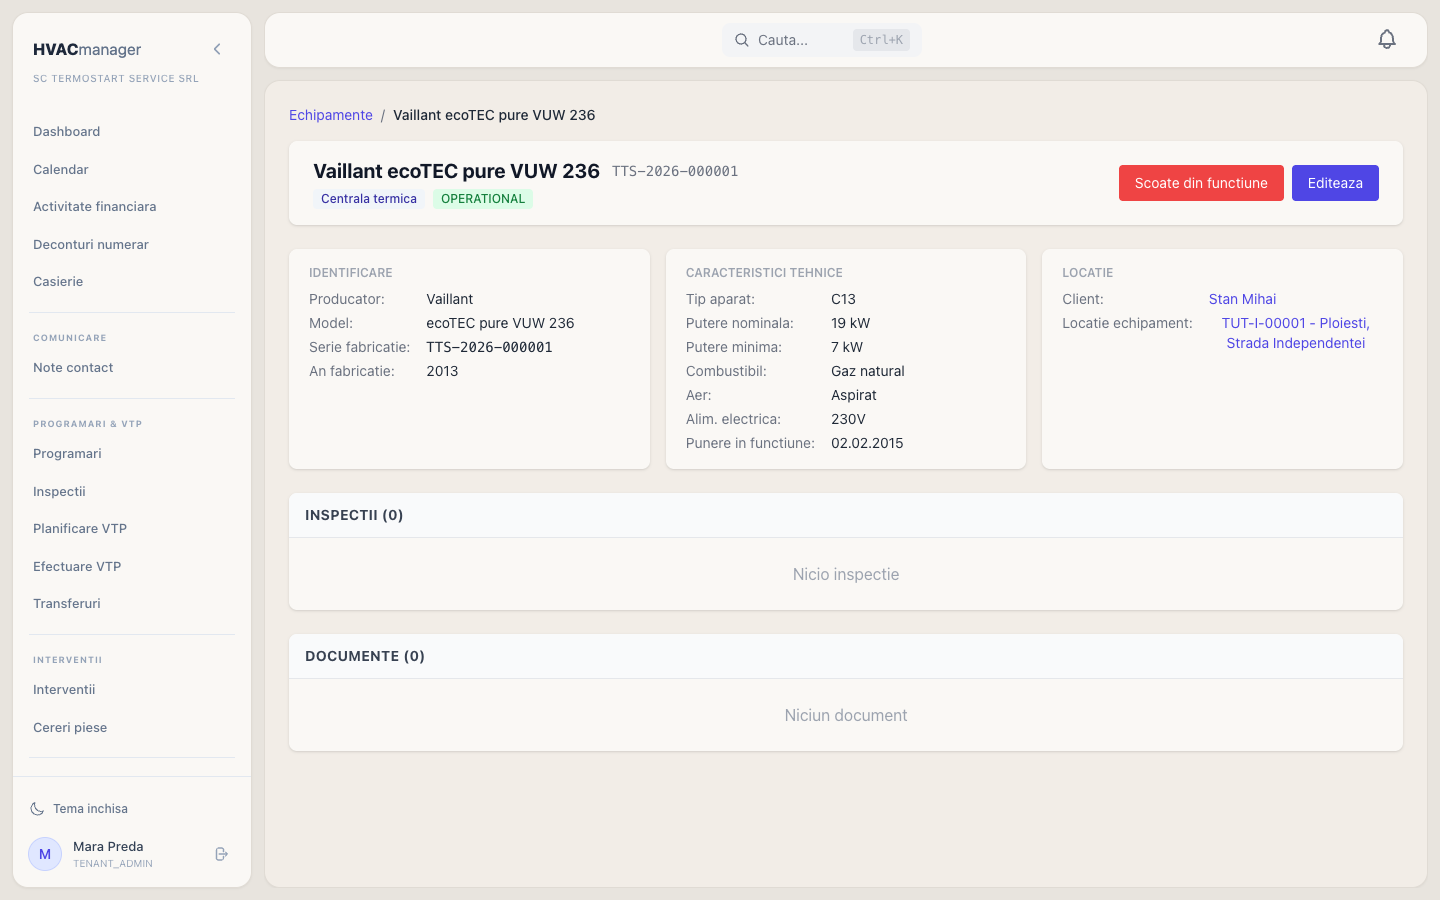The image size is (1440, 900).
Task: Click the Centrala termica tag
Action: [369, 199]
